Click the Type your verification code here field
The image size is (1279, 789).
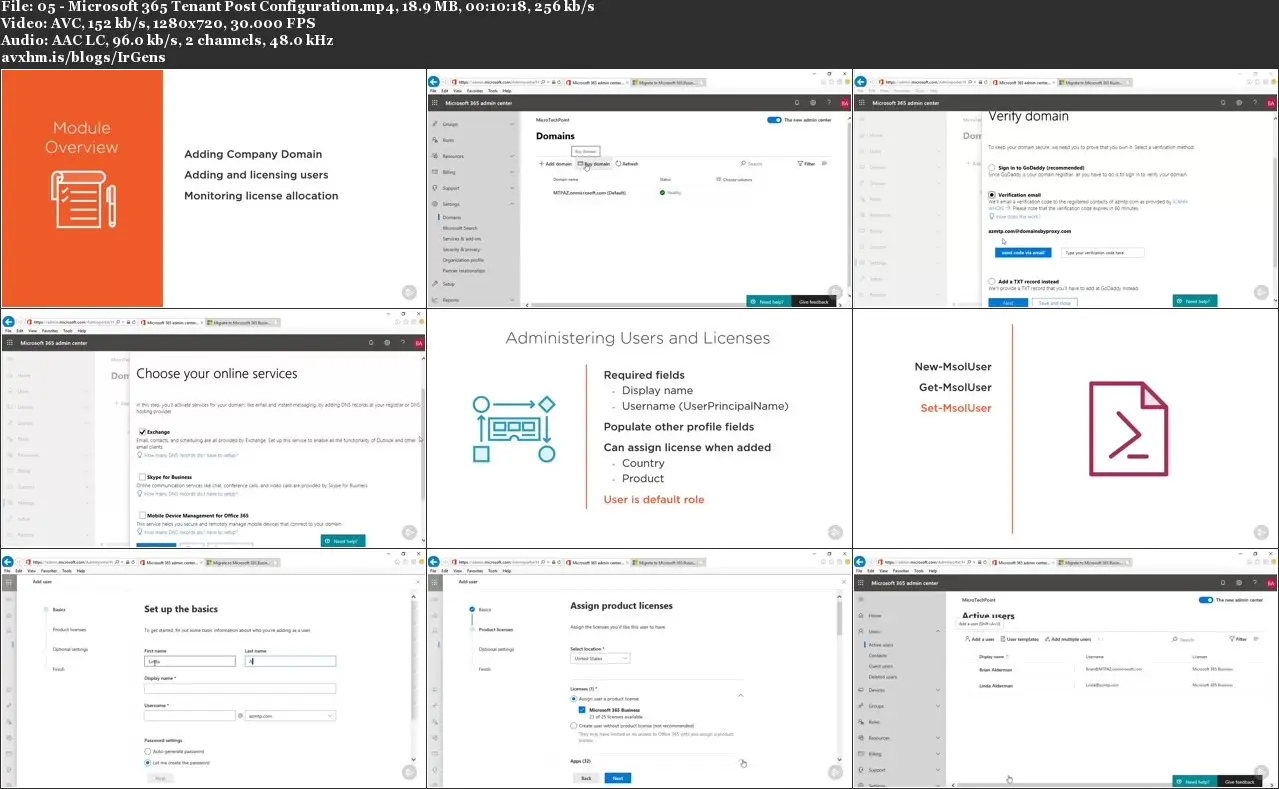[1103, 253]
